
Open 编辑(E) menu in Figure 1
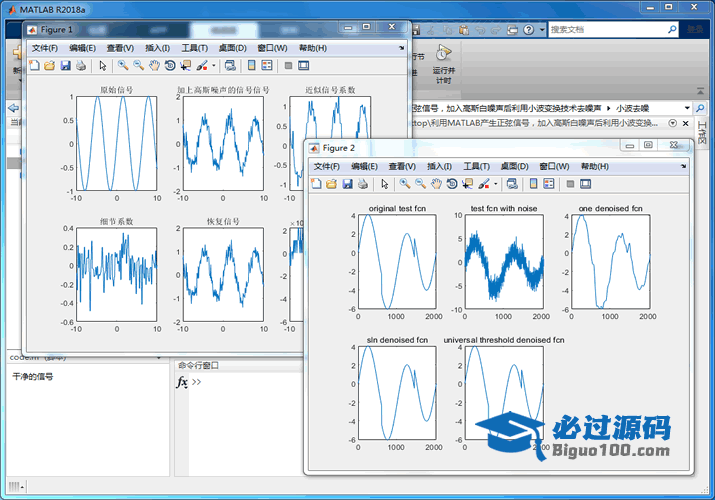[83, 48]
